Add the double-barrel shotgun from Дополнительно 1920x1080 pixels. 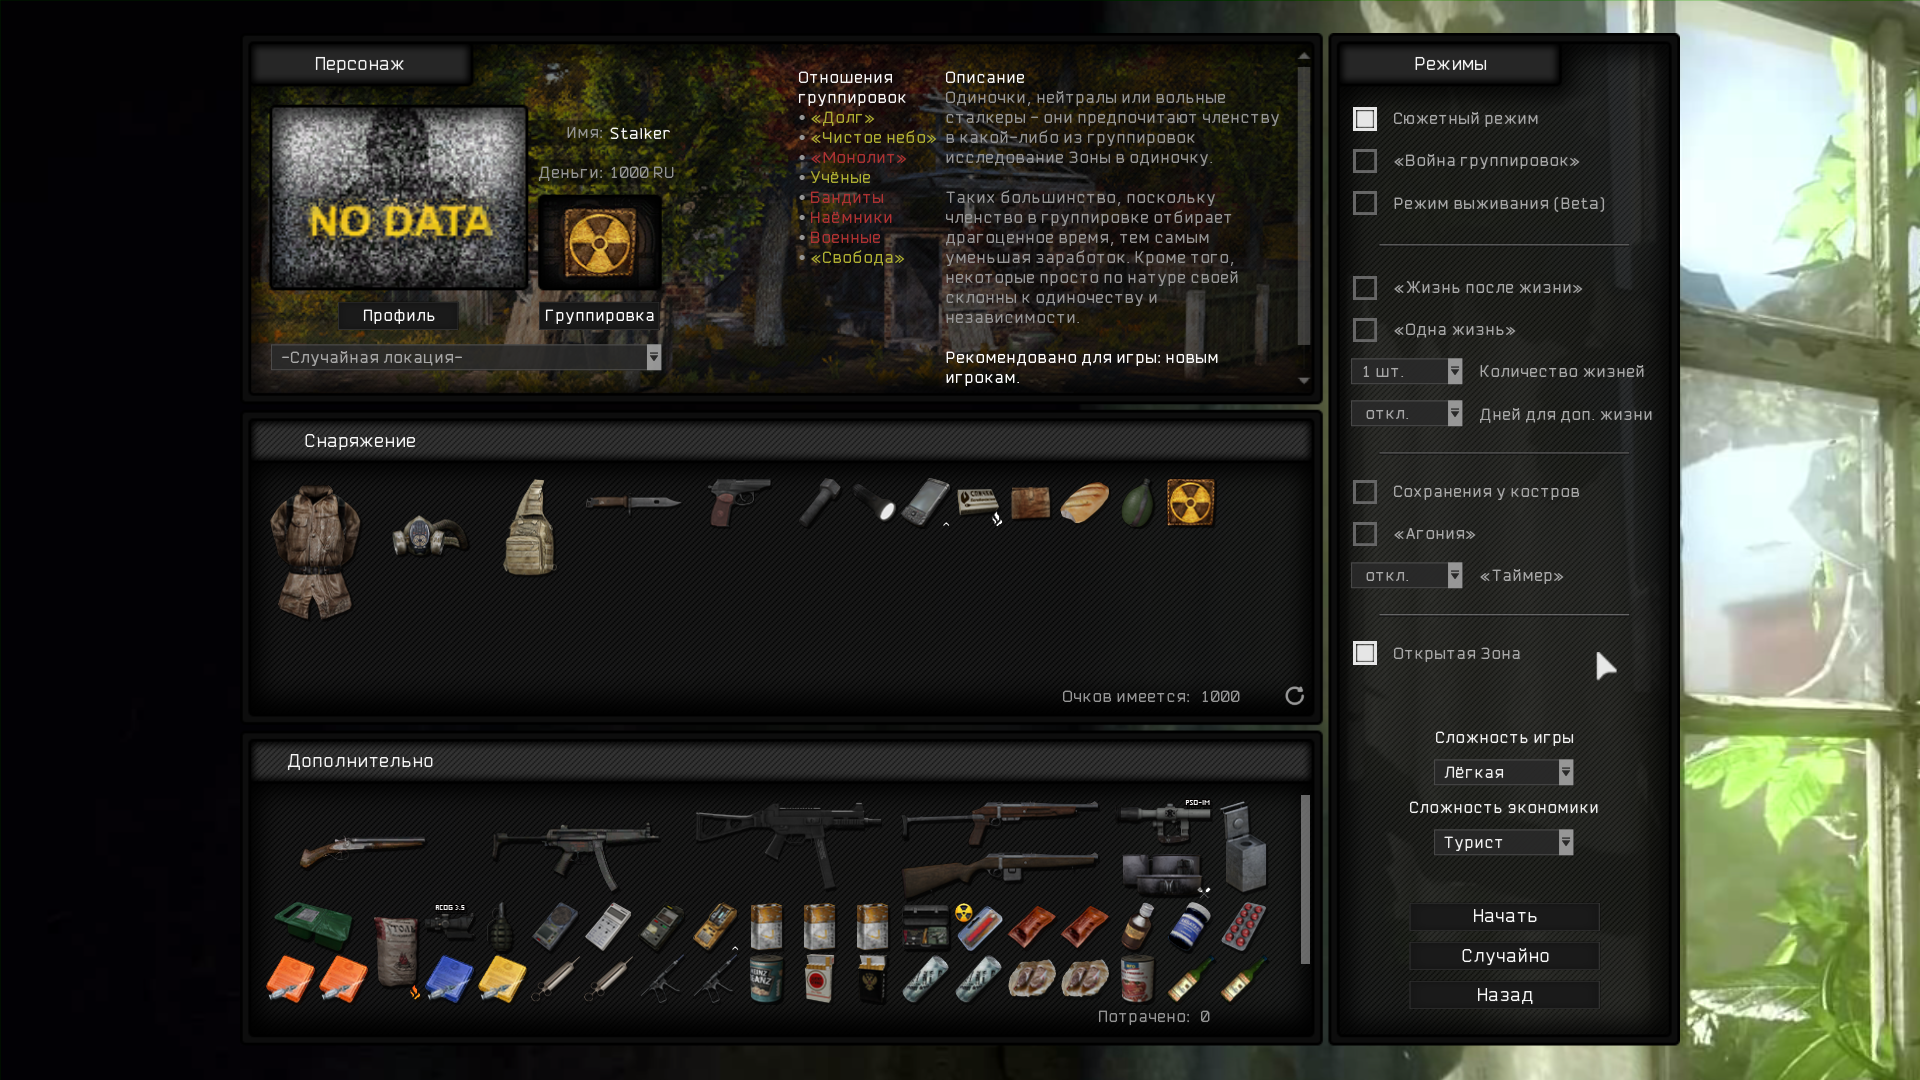pyautogui.click(x=362, y=851)
